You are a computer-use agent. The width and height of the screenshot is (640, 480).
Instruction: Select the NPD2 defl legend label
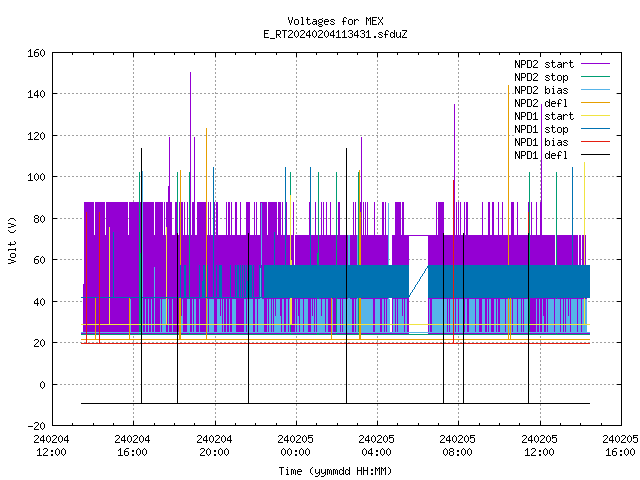pos(541,103)
